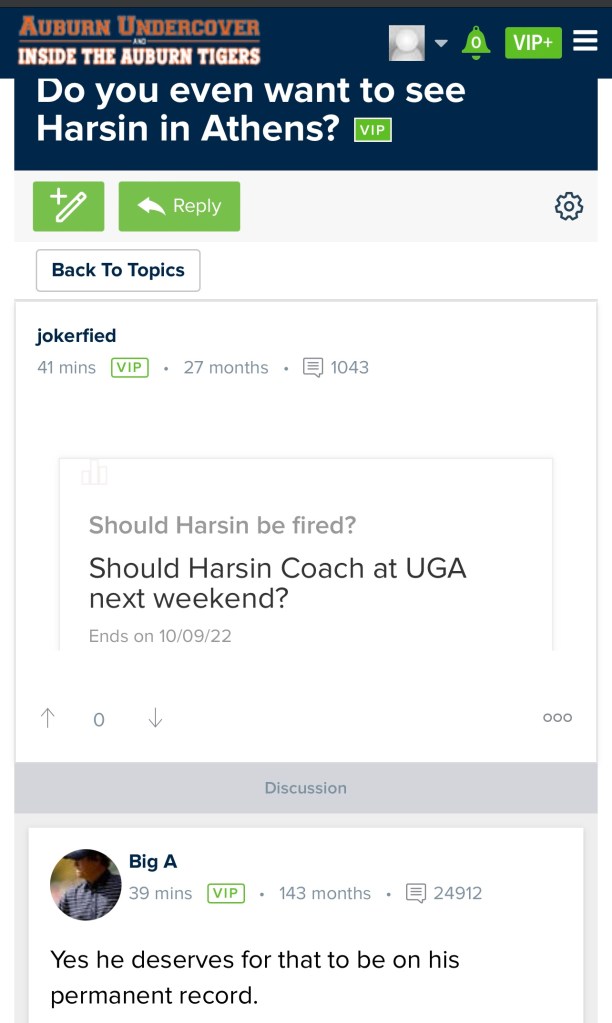The height and width of the screenshot is (1023, 612).
Task: Open the poll question about UGA
Action: pyautogui.click(x=278, y=582)
